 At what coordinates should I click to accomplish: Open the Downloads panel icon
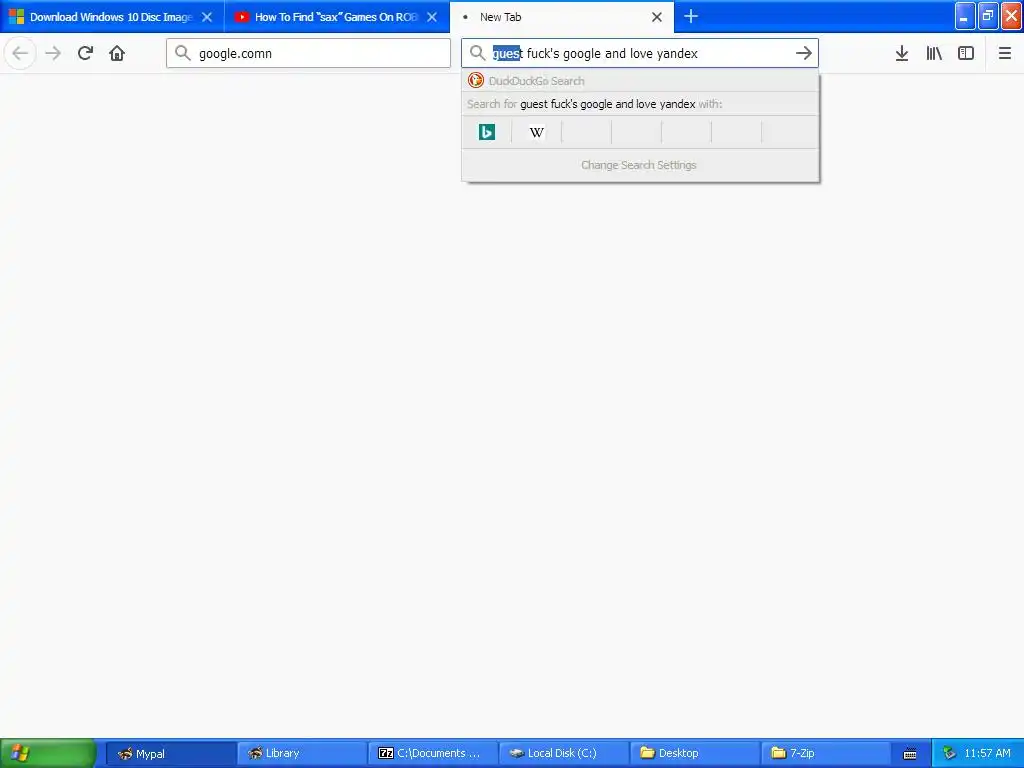pos(902,53)
